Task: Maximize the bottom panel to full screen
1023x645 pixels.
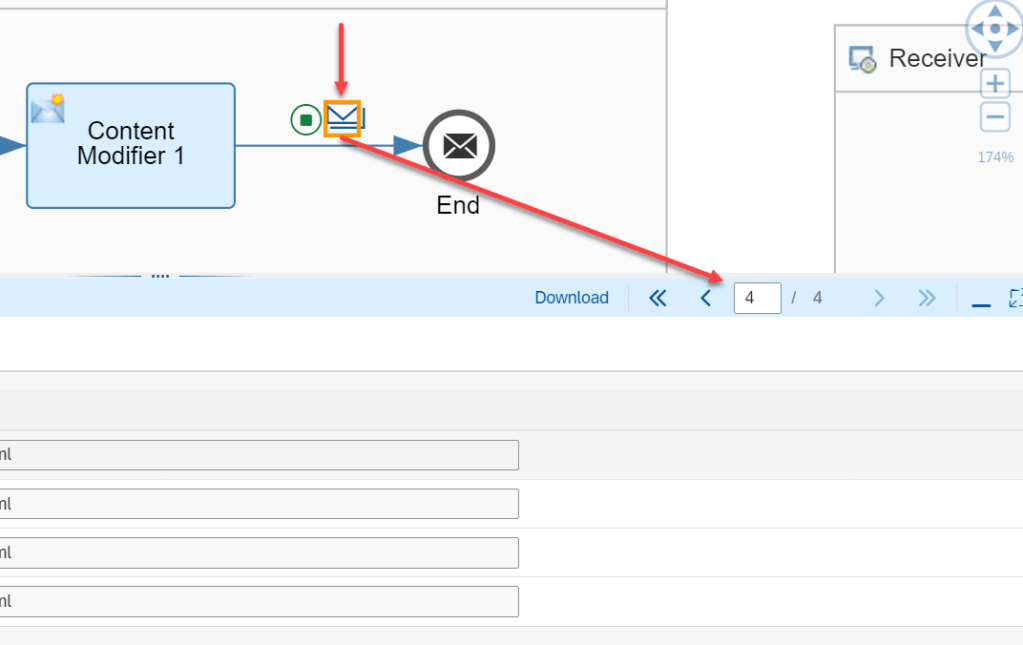Action: tap(1015, 298)
